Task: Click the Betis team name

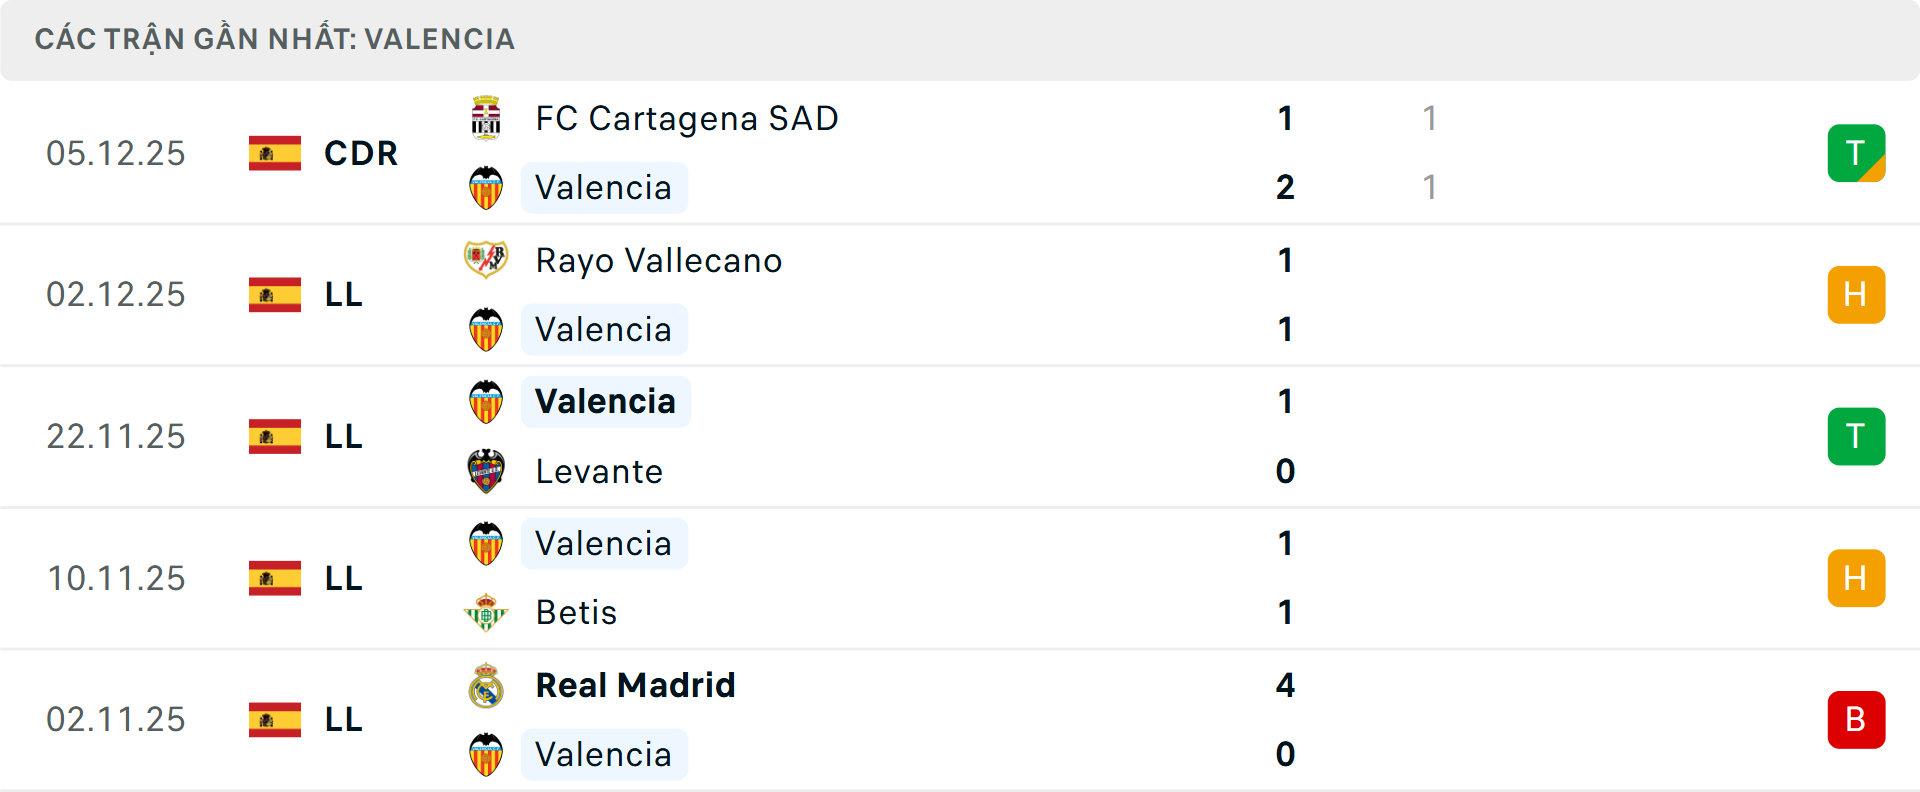Action: (x=576, y=613)
